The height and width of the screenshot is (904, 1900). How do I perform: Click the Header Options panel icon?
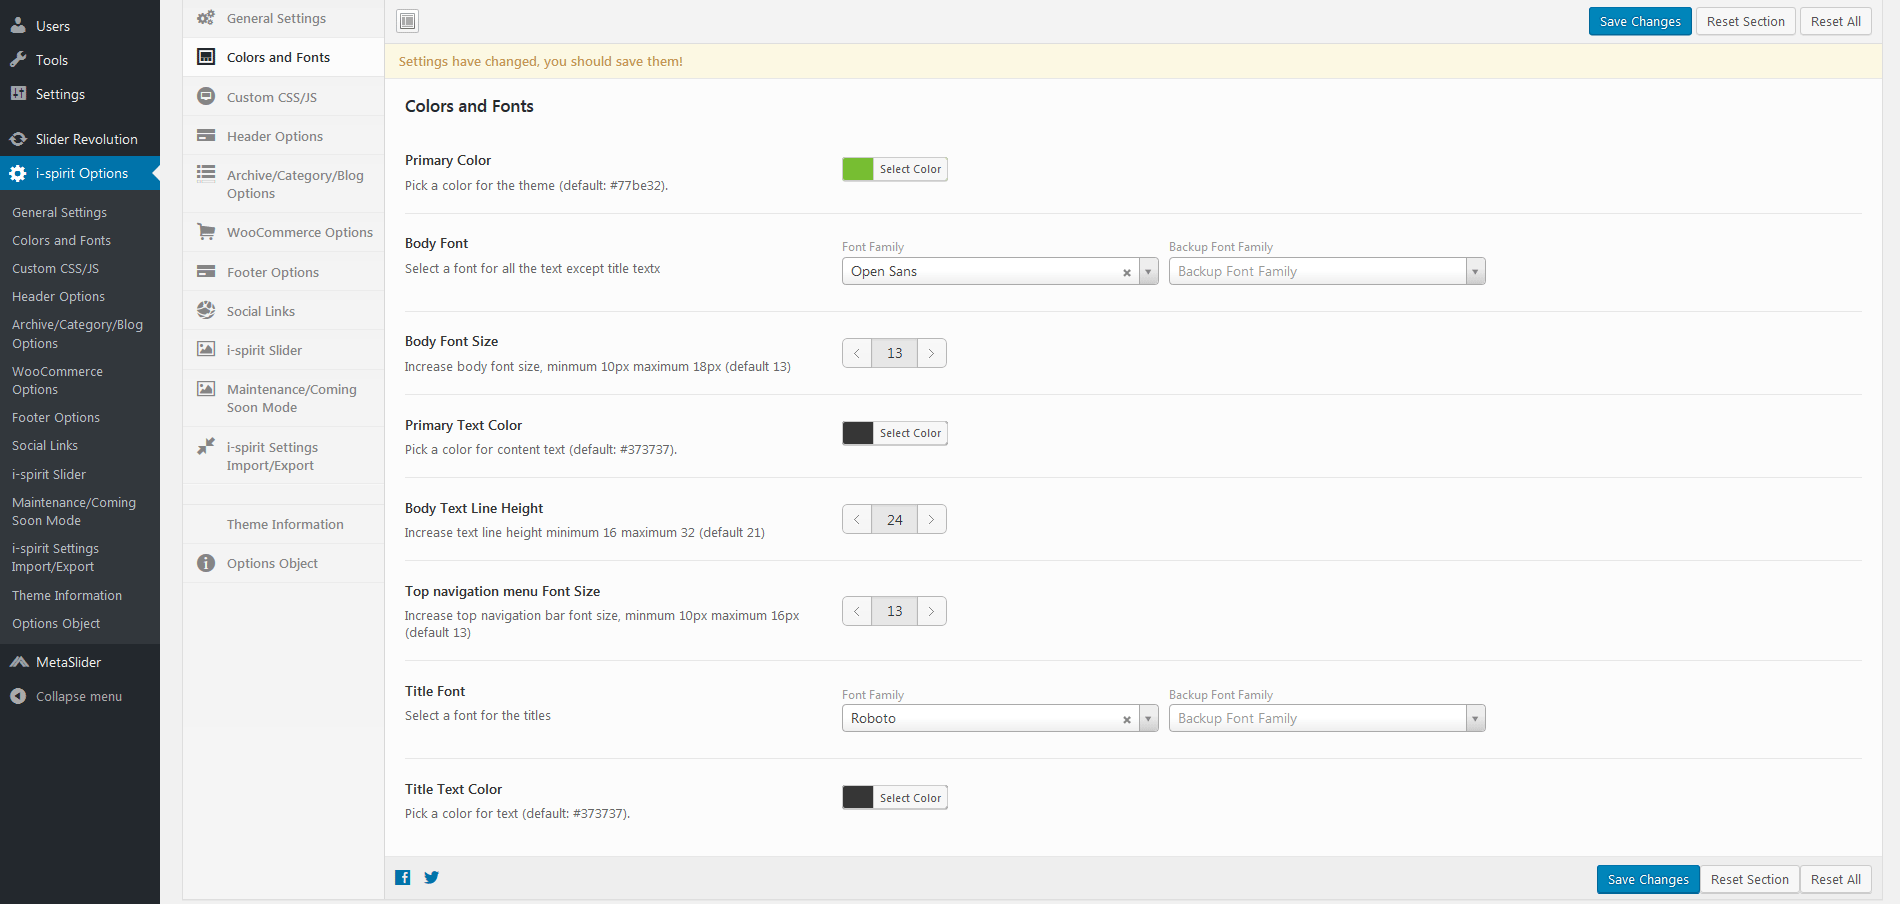[206, 135]
